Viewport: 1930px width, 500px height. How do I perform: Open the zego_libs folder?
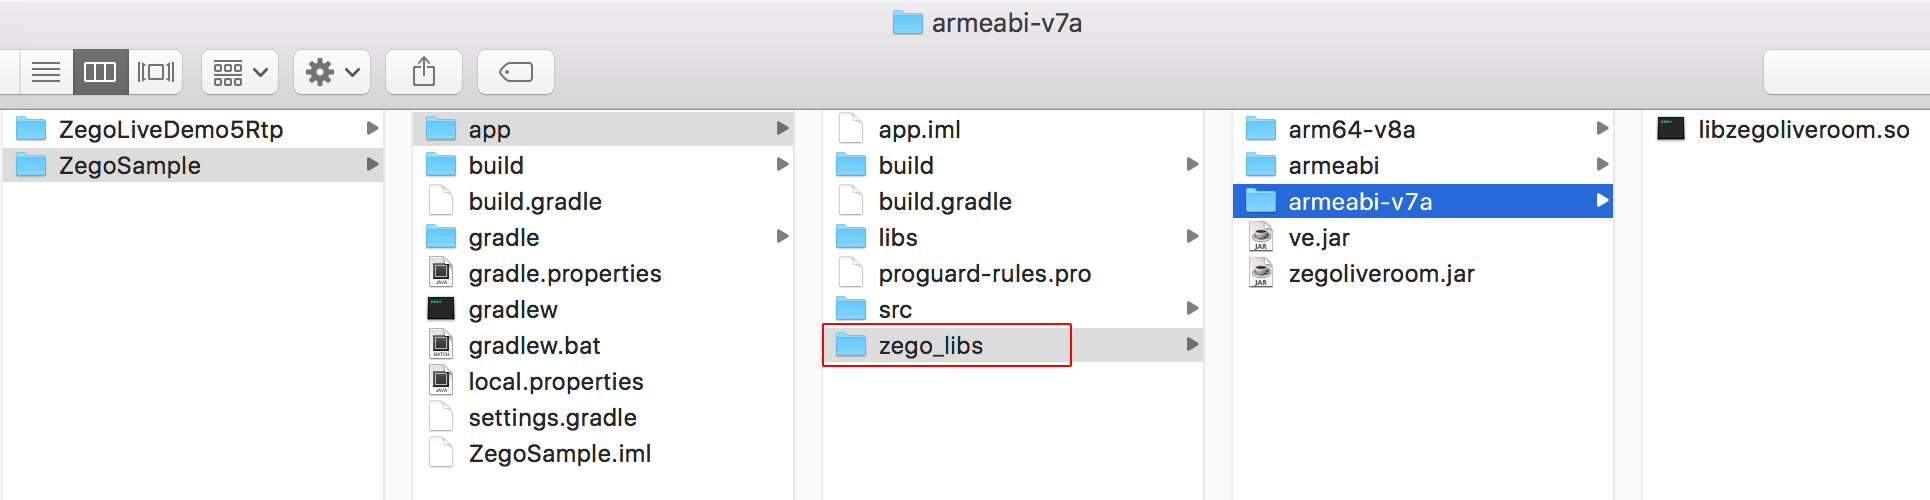coord(930,346)
